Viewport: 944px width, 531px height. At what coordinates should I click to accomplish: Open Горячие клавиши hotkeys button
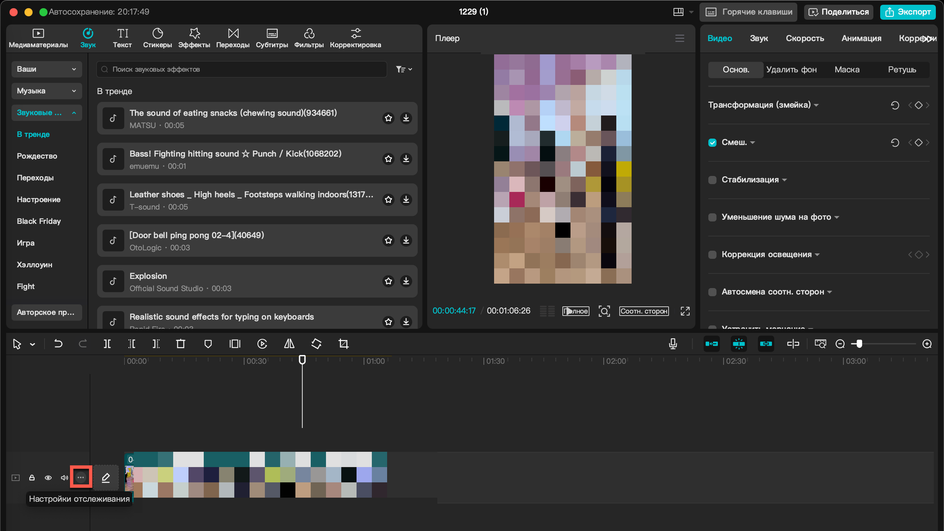748,12
